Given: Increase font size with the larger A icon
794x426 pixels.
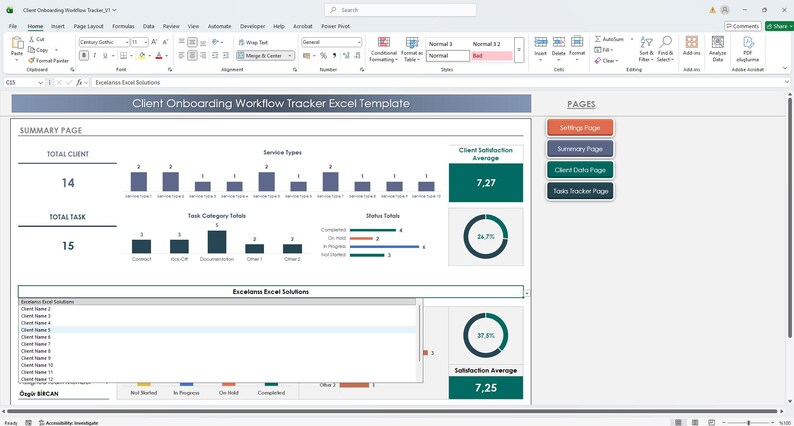Looking at the screenshot, I should [x=154, y=42].
